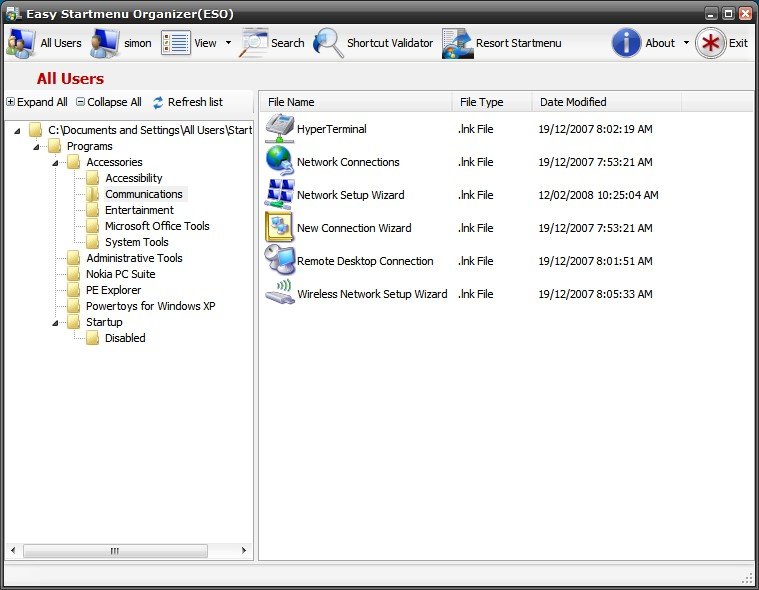Click the tree horizontal scrollbar thumb
Viewport: 759px width, 590px height.
point(115,551)
